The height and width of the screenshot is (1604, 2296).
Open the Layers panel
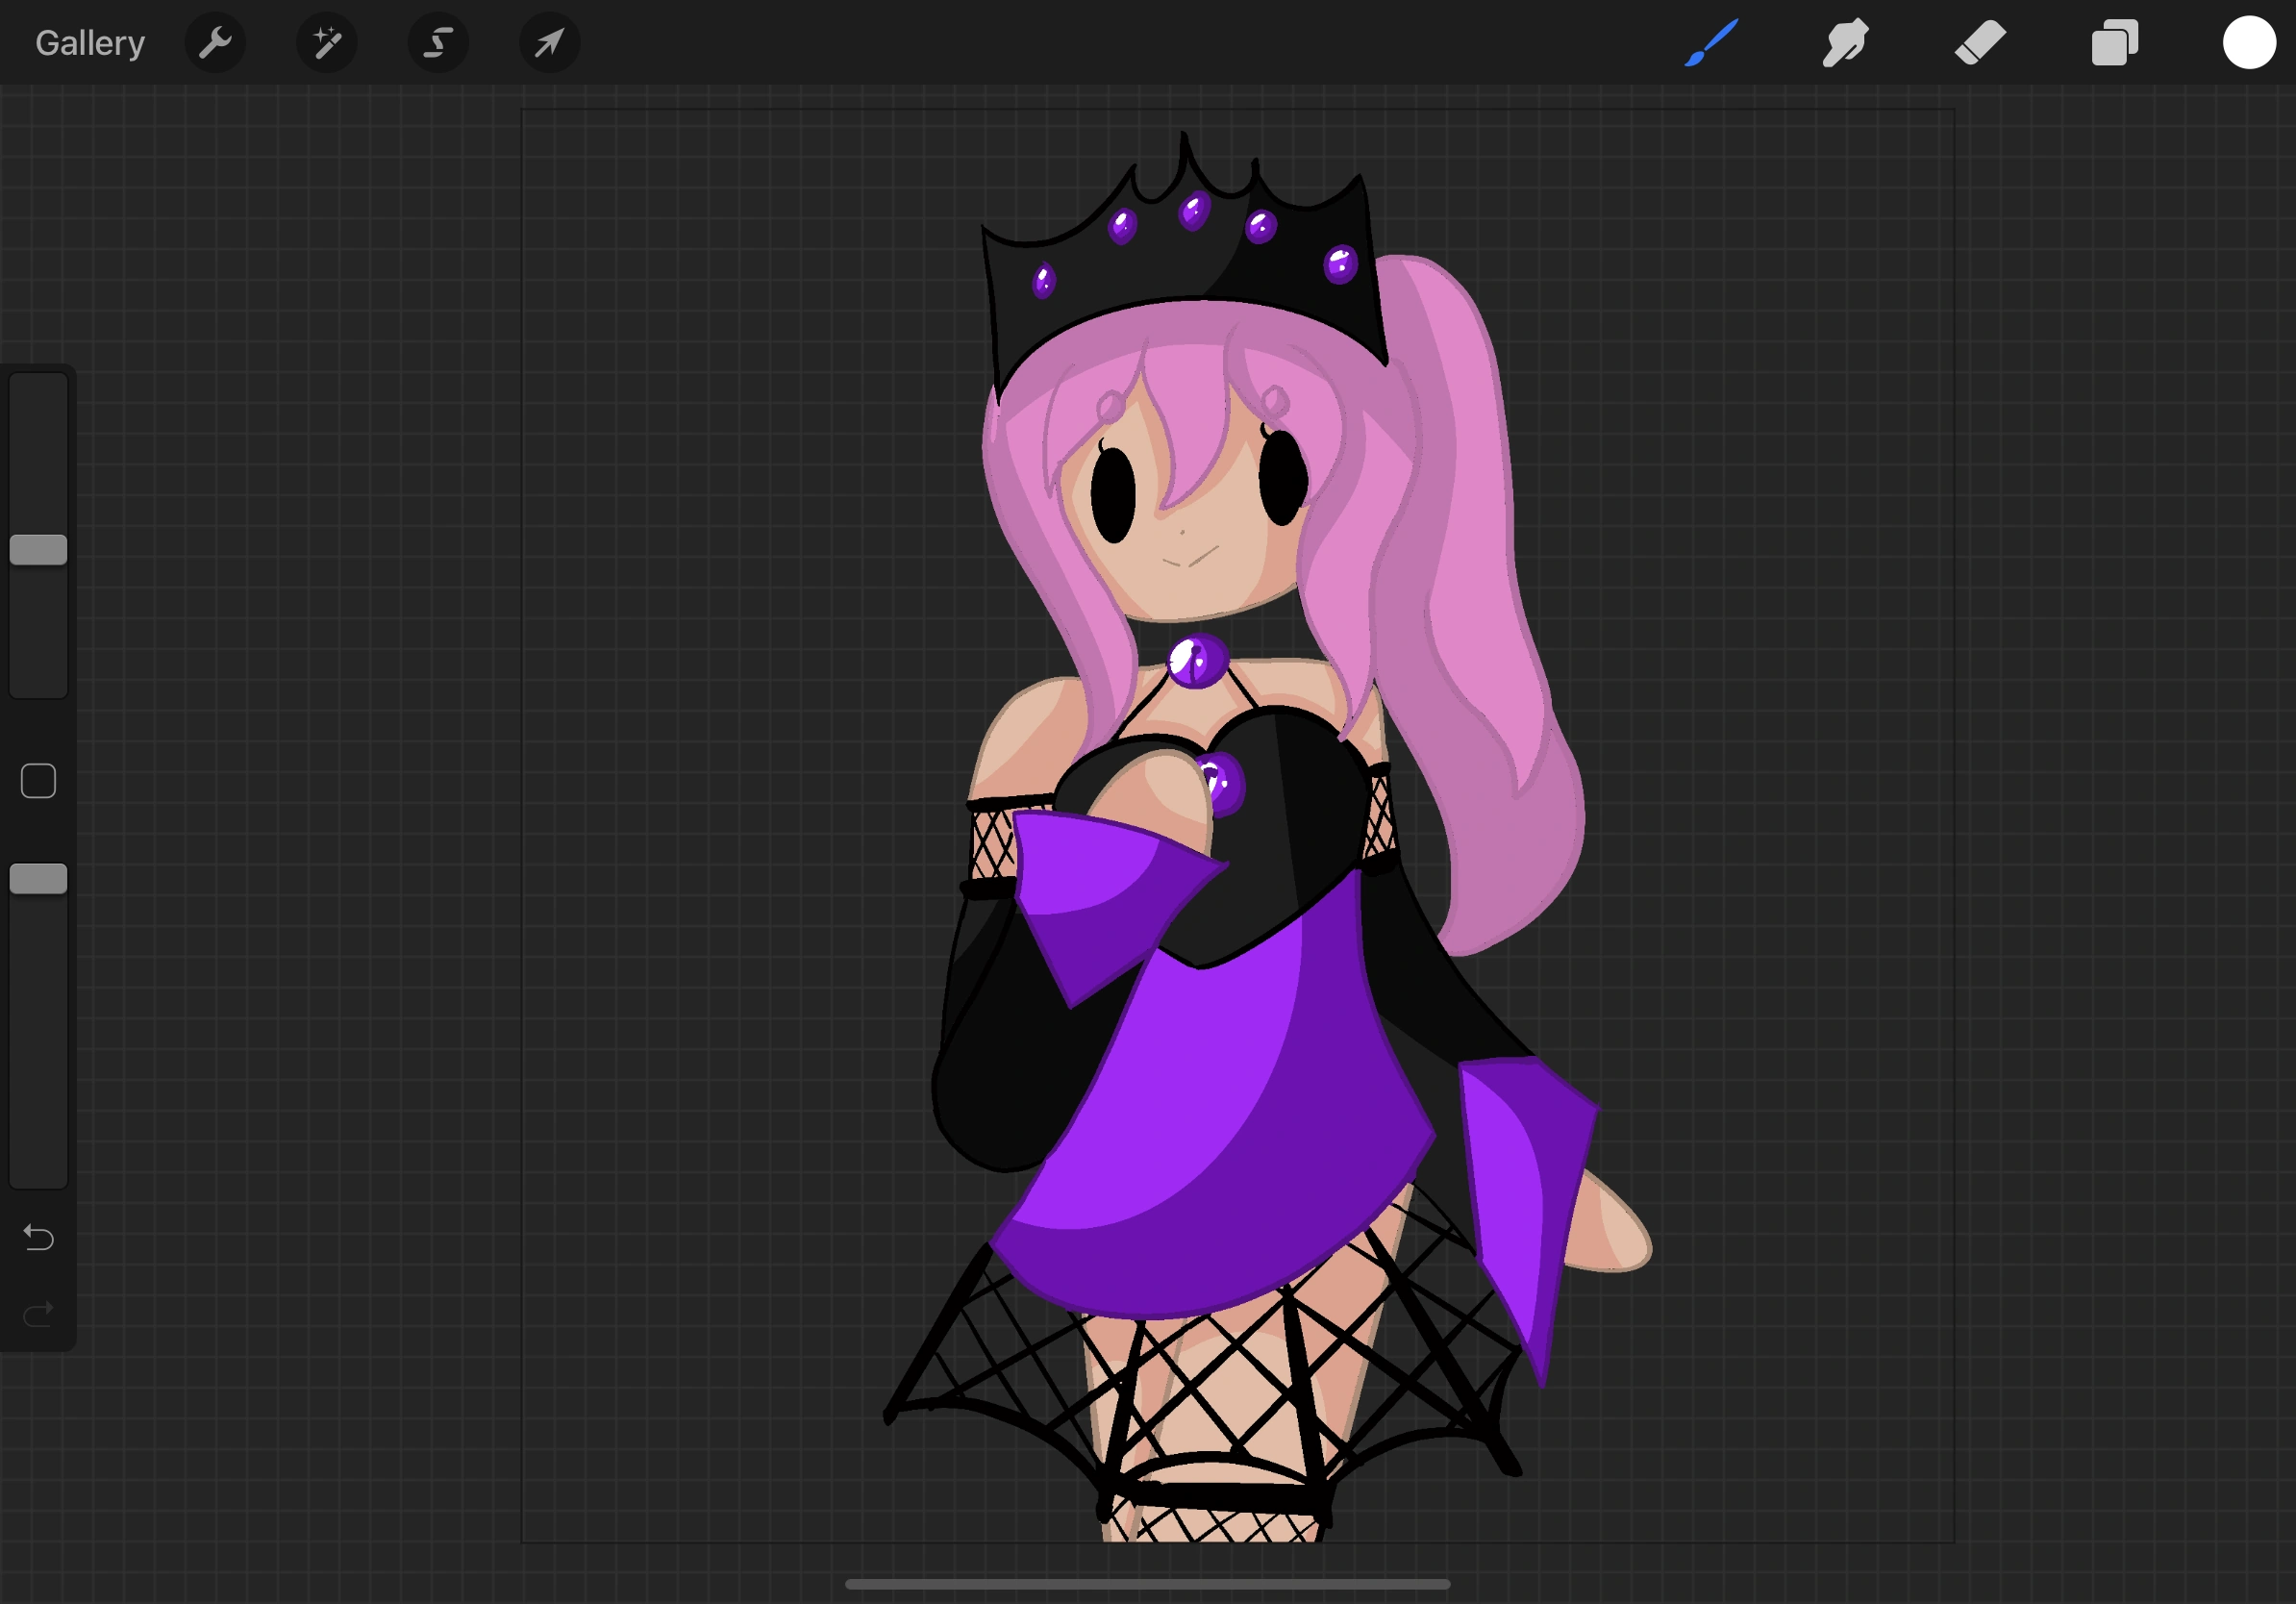[x=2113, y=42]
